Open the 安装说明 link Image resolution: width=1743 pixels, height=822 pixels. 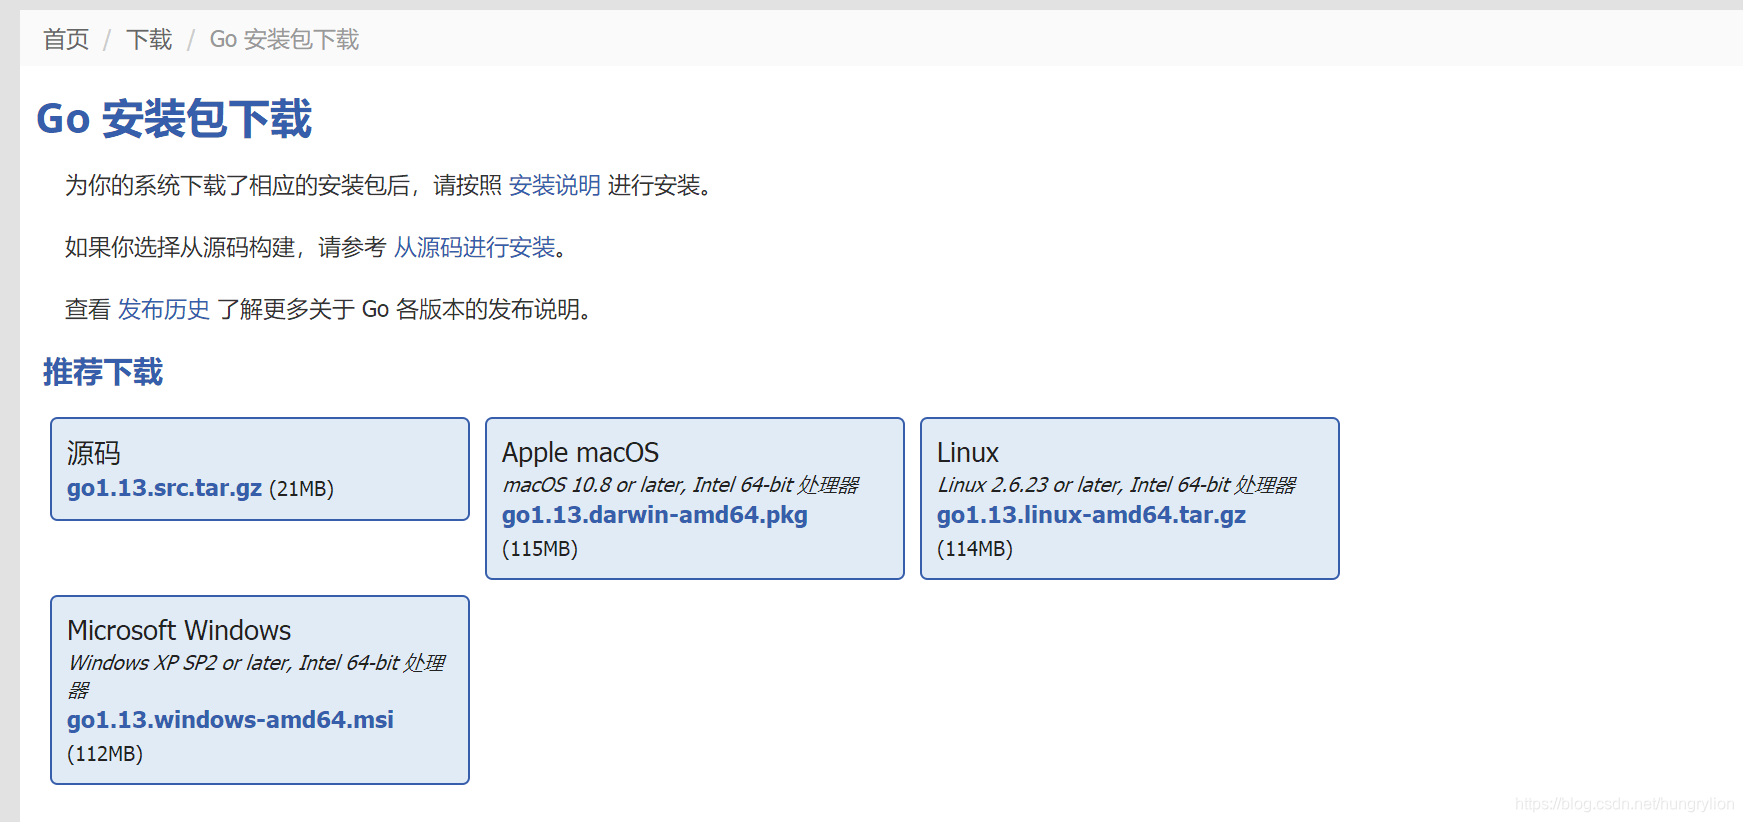click(555, 186)
